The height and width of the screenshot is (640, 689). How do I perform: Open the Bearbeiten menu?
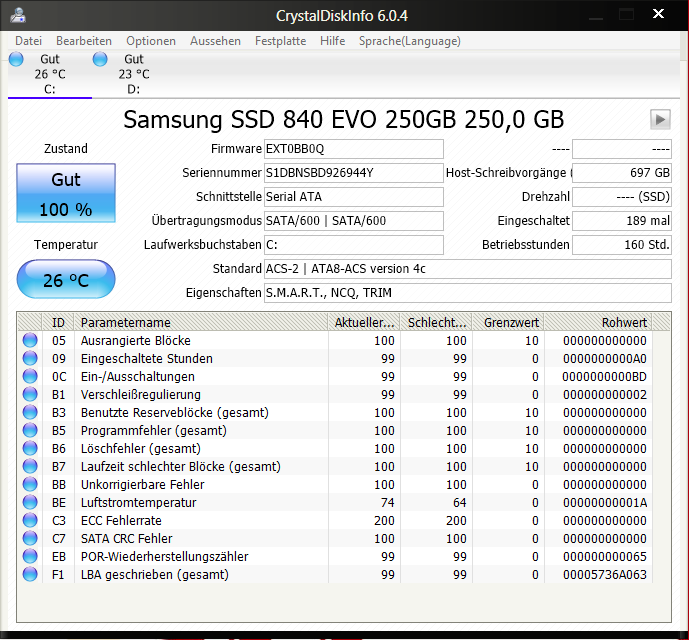(84, 41)
